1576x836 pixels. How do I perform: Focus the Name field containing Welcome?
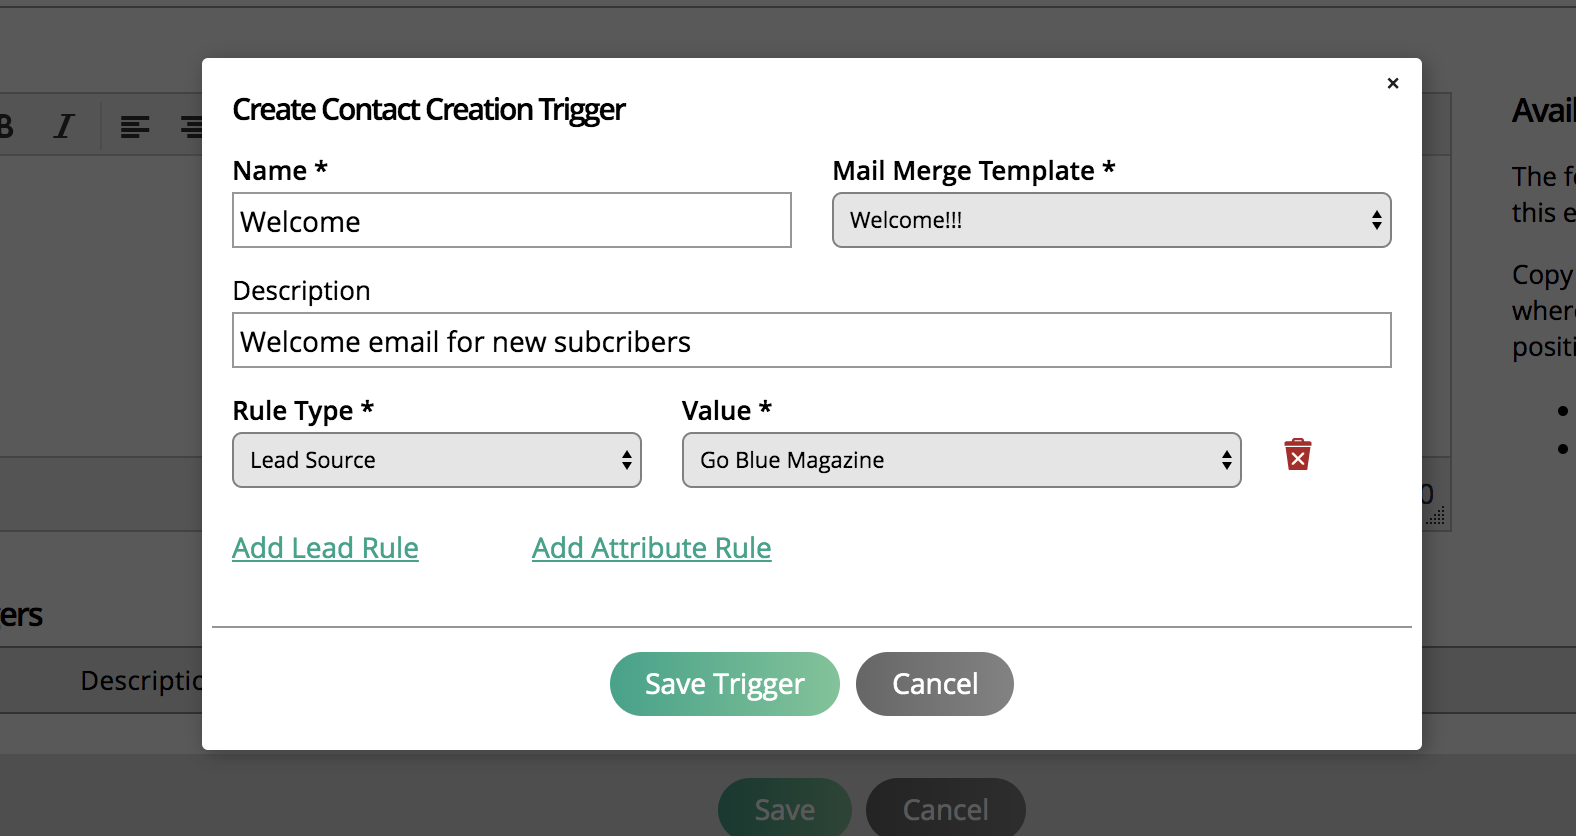pos(511,221)
